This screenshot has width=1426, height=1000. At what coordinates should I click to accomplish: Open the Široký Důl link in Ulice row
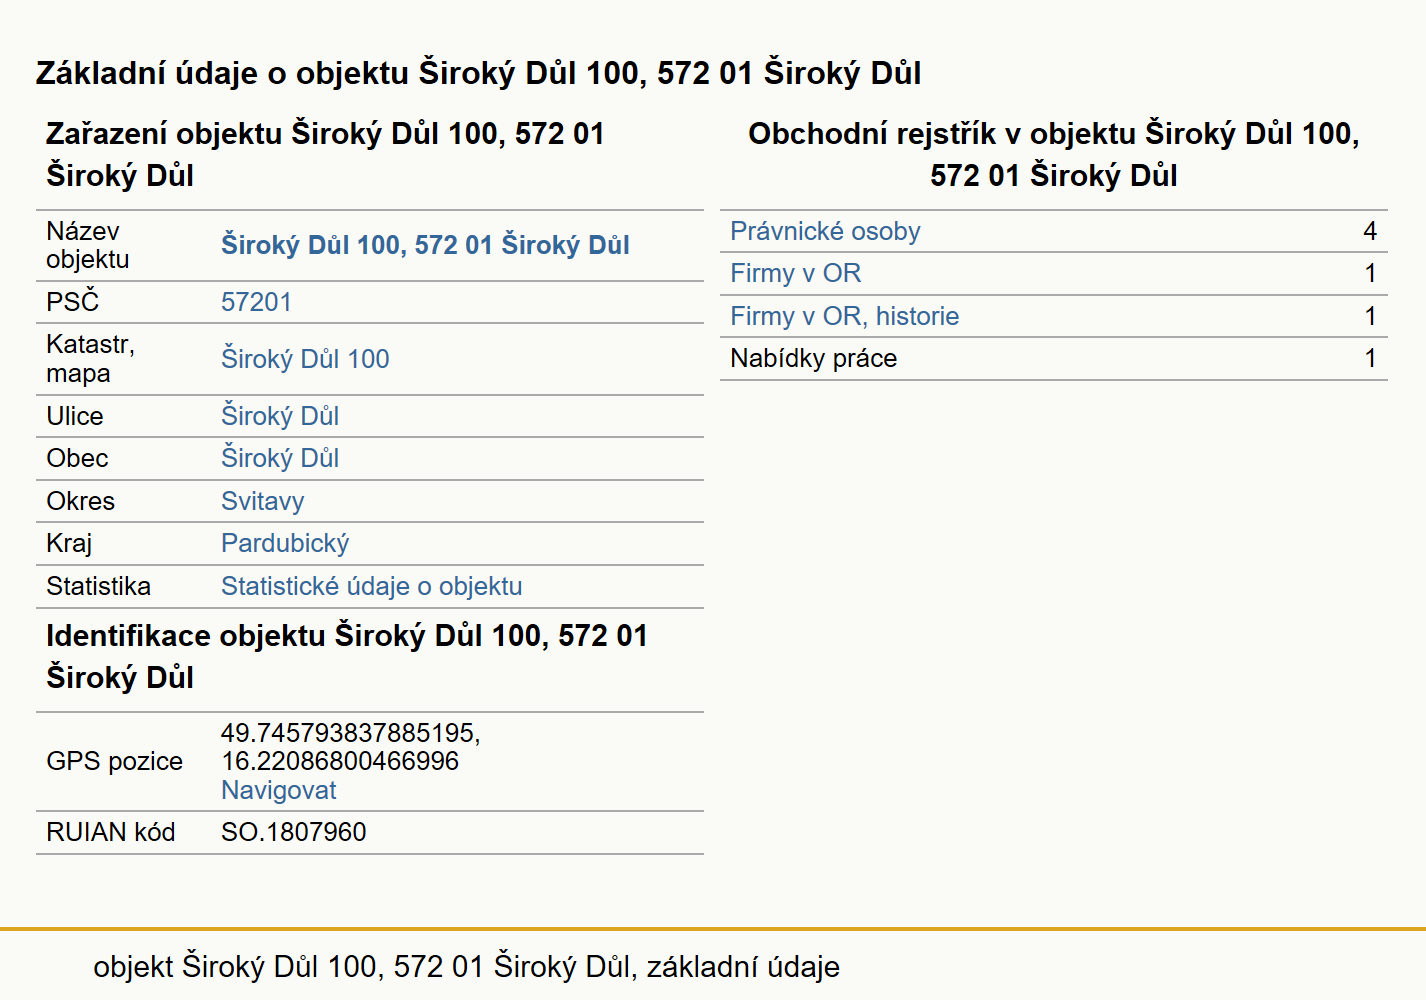tap(280, 416)
